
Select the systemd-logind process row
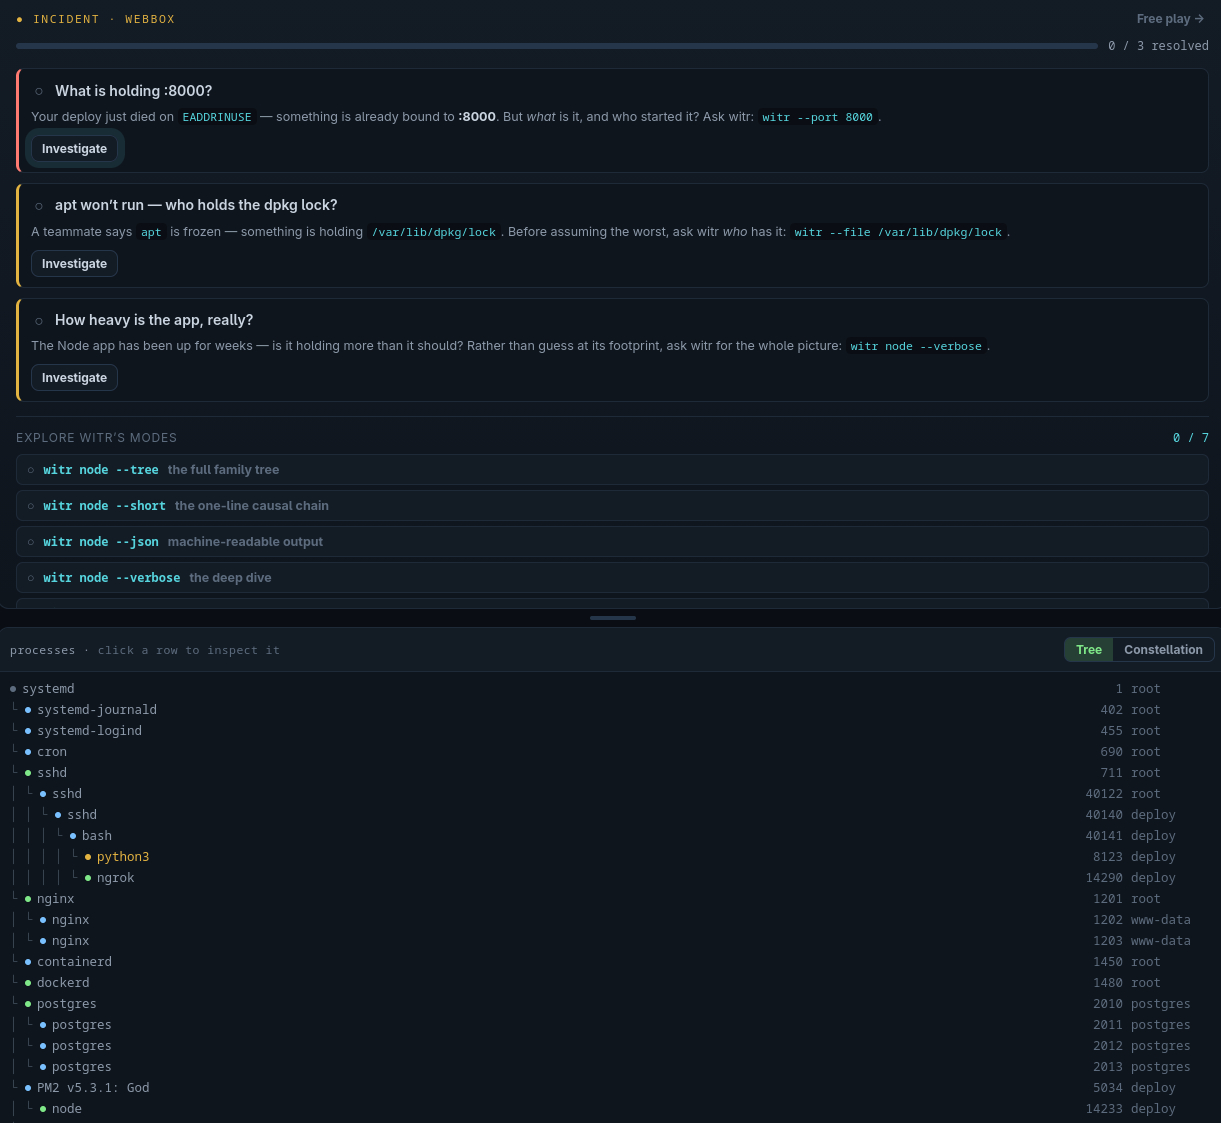(x=610, y=731)
